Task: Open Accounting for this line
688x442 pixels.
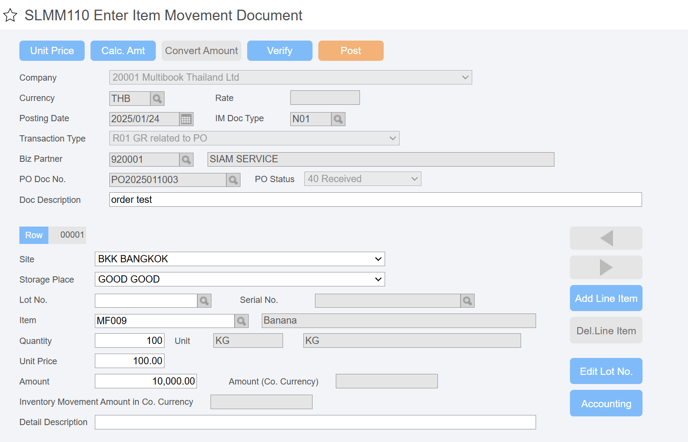Action: [606, 403]
